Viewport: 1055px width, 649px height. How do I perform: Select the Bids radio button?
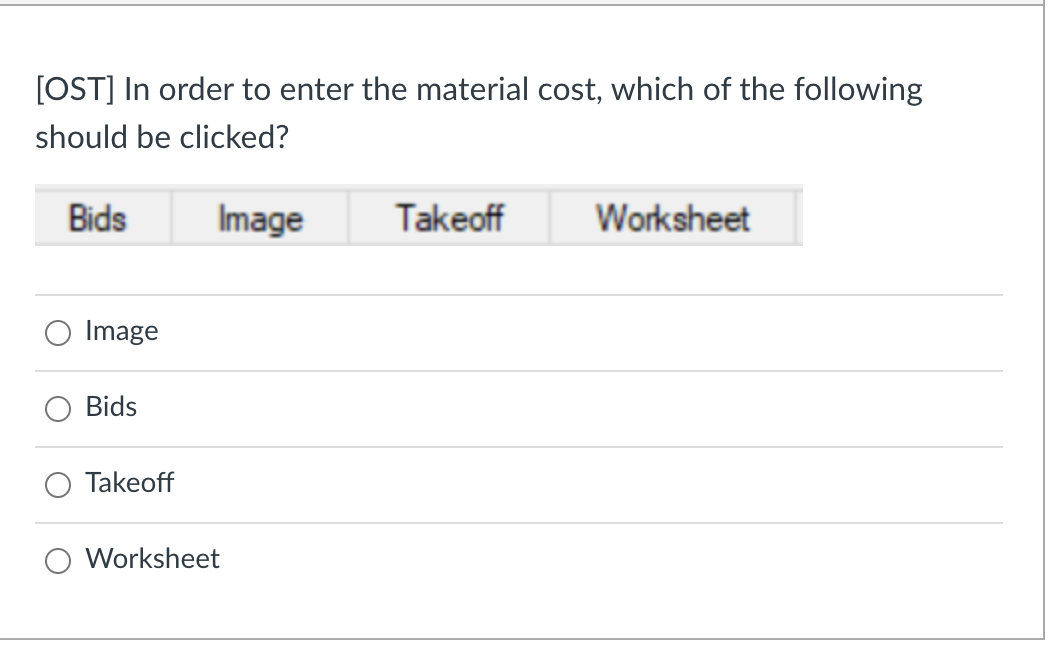tap(56, 408)
